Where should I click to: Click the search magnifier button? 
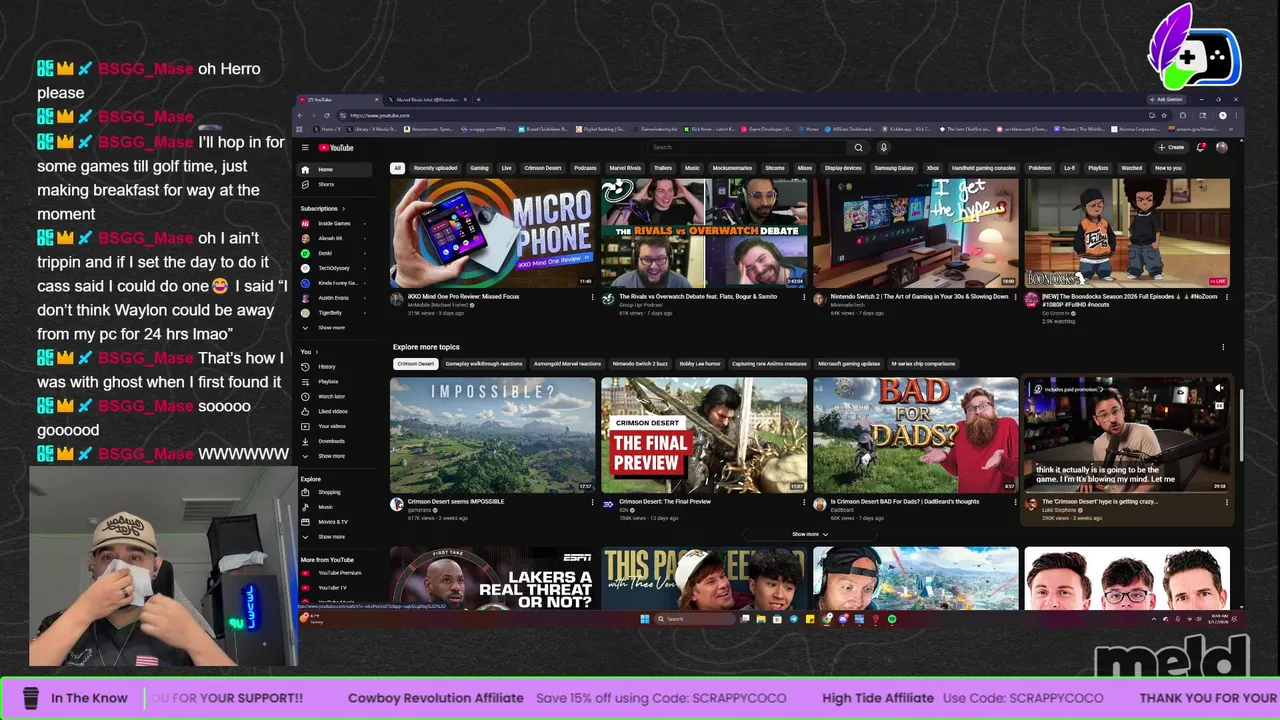click(x=858, y=147)
